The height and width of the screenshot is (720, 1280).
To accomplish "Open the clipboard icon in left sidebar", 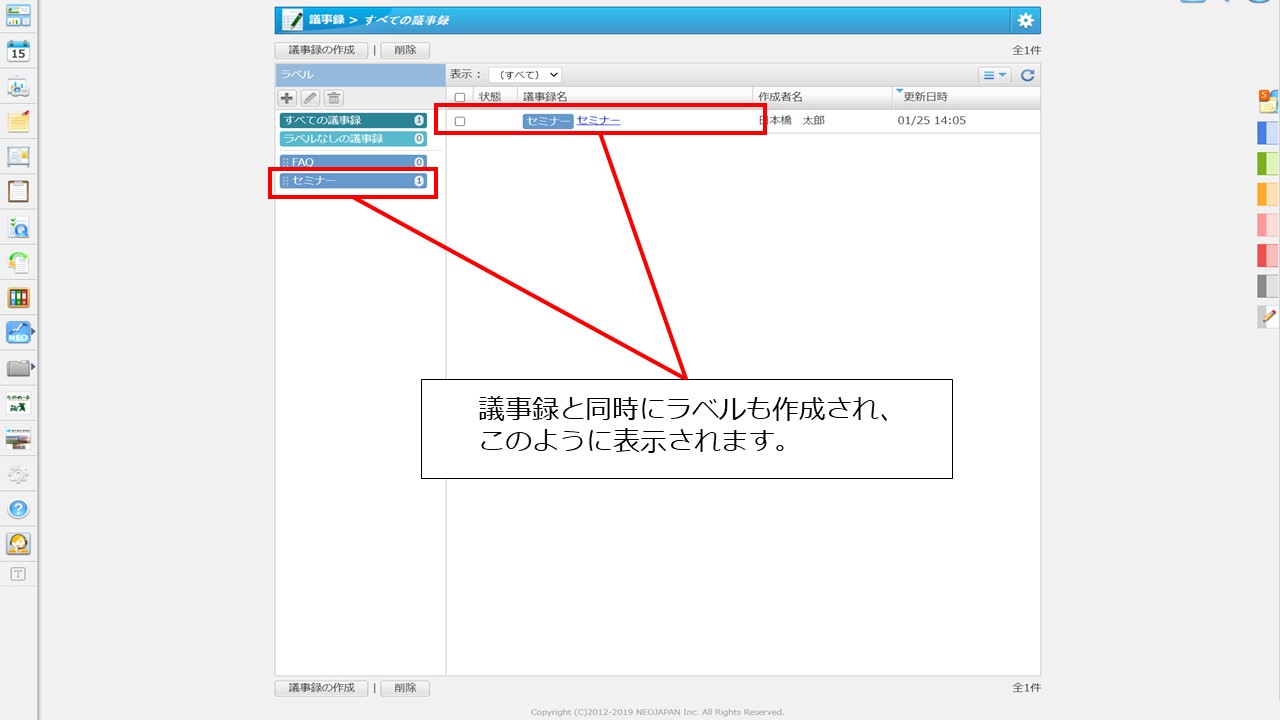I will 18,191.
